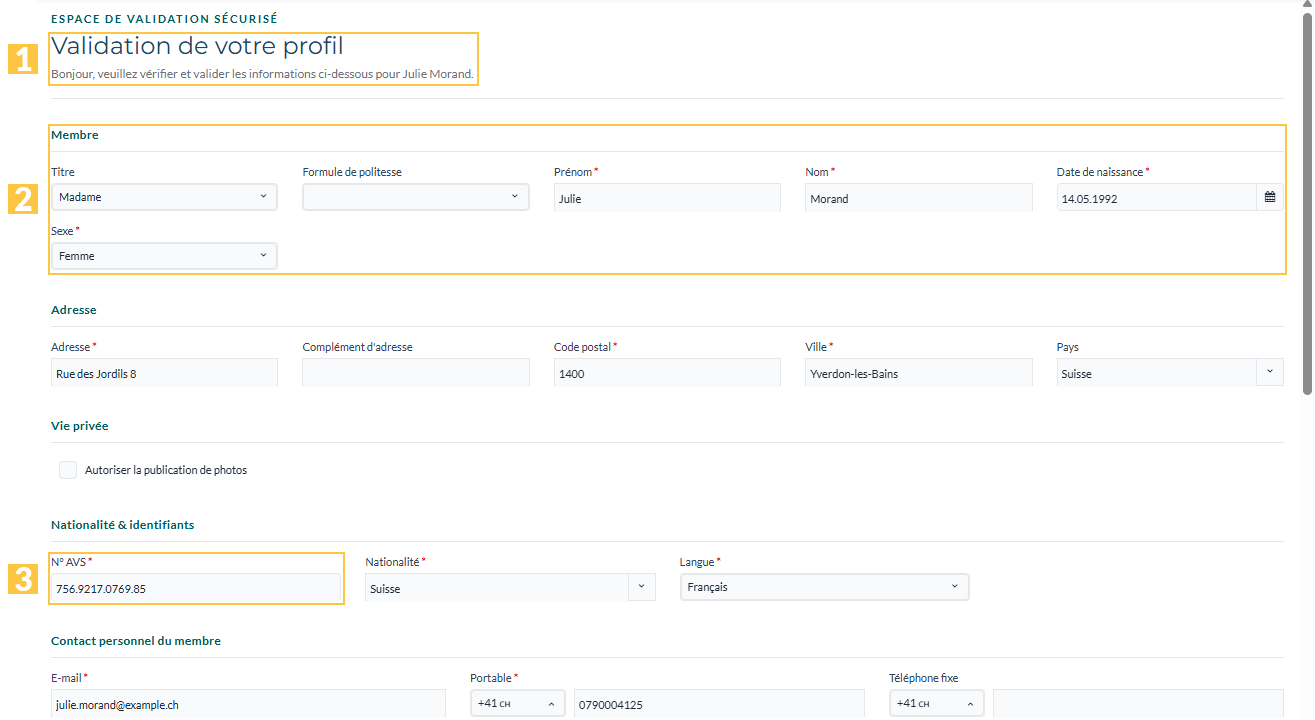1315x720 pixels.
Task: Click the "Vie privée" section heading
Action: [80, 426]
